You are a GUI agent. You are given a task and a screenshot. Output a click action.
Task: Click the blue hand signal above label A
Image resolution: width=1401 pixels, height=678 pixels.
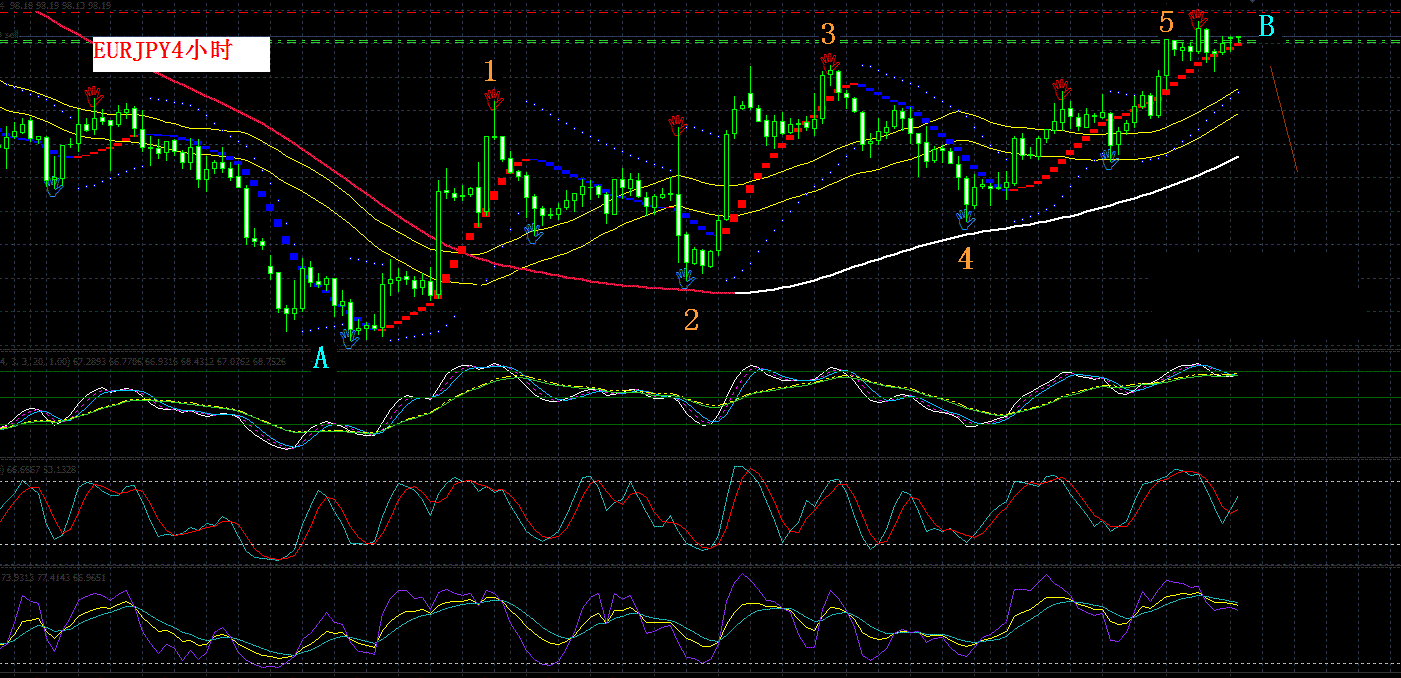click(349, 339)
